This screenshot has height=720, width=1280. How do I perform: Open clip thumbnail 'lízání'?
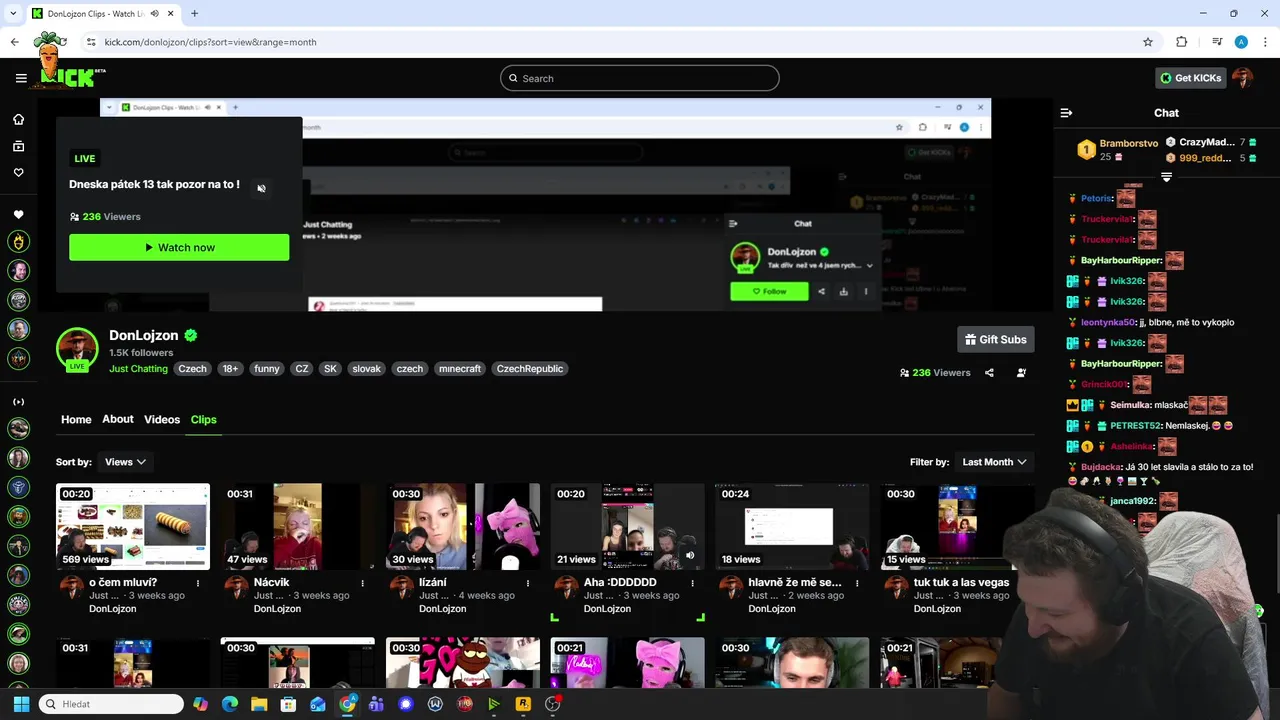pos(463,527)
